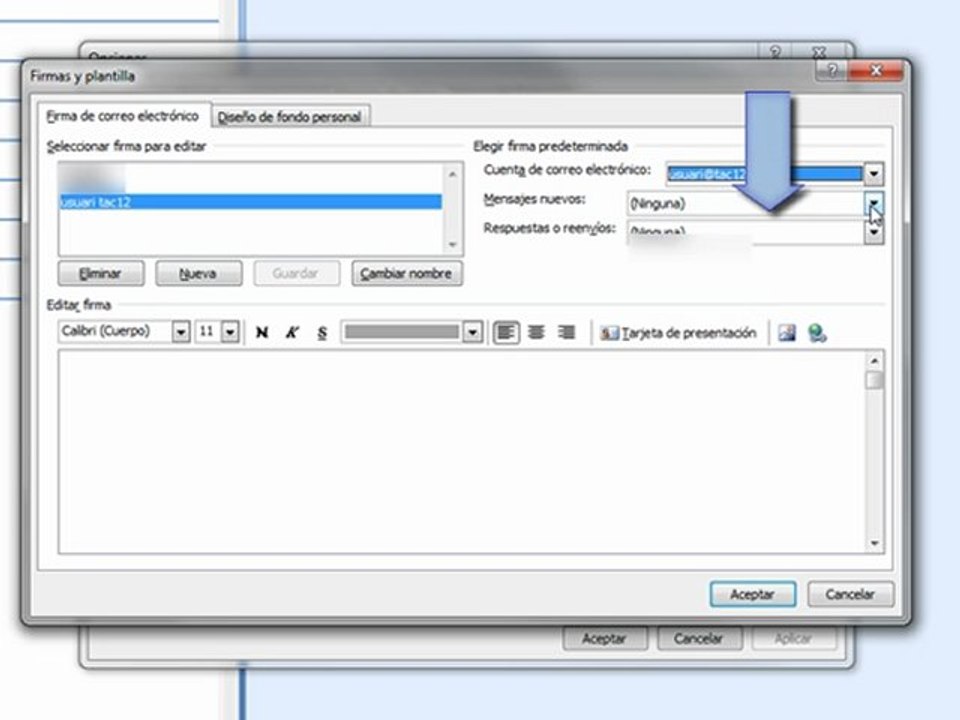This screenshot has width=960, height=720.
Task: Click scroll down arrow of signature list
Action: point(453,245)
